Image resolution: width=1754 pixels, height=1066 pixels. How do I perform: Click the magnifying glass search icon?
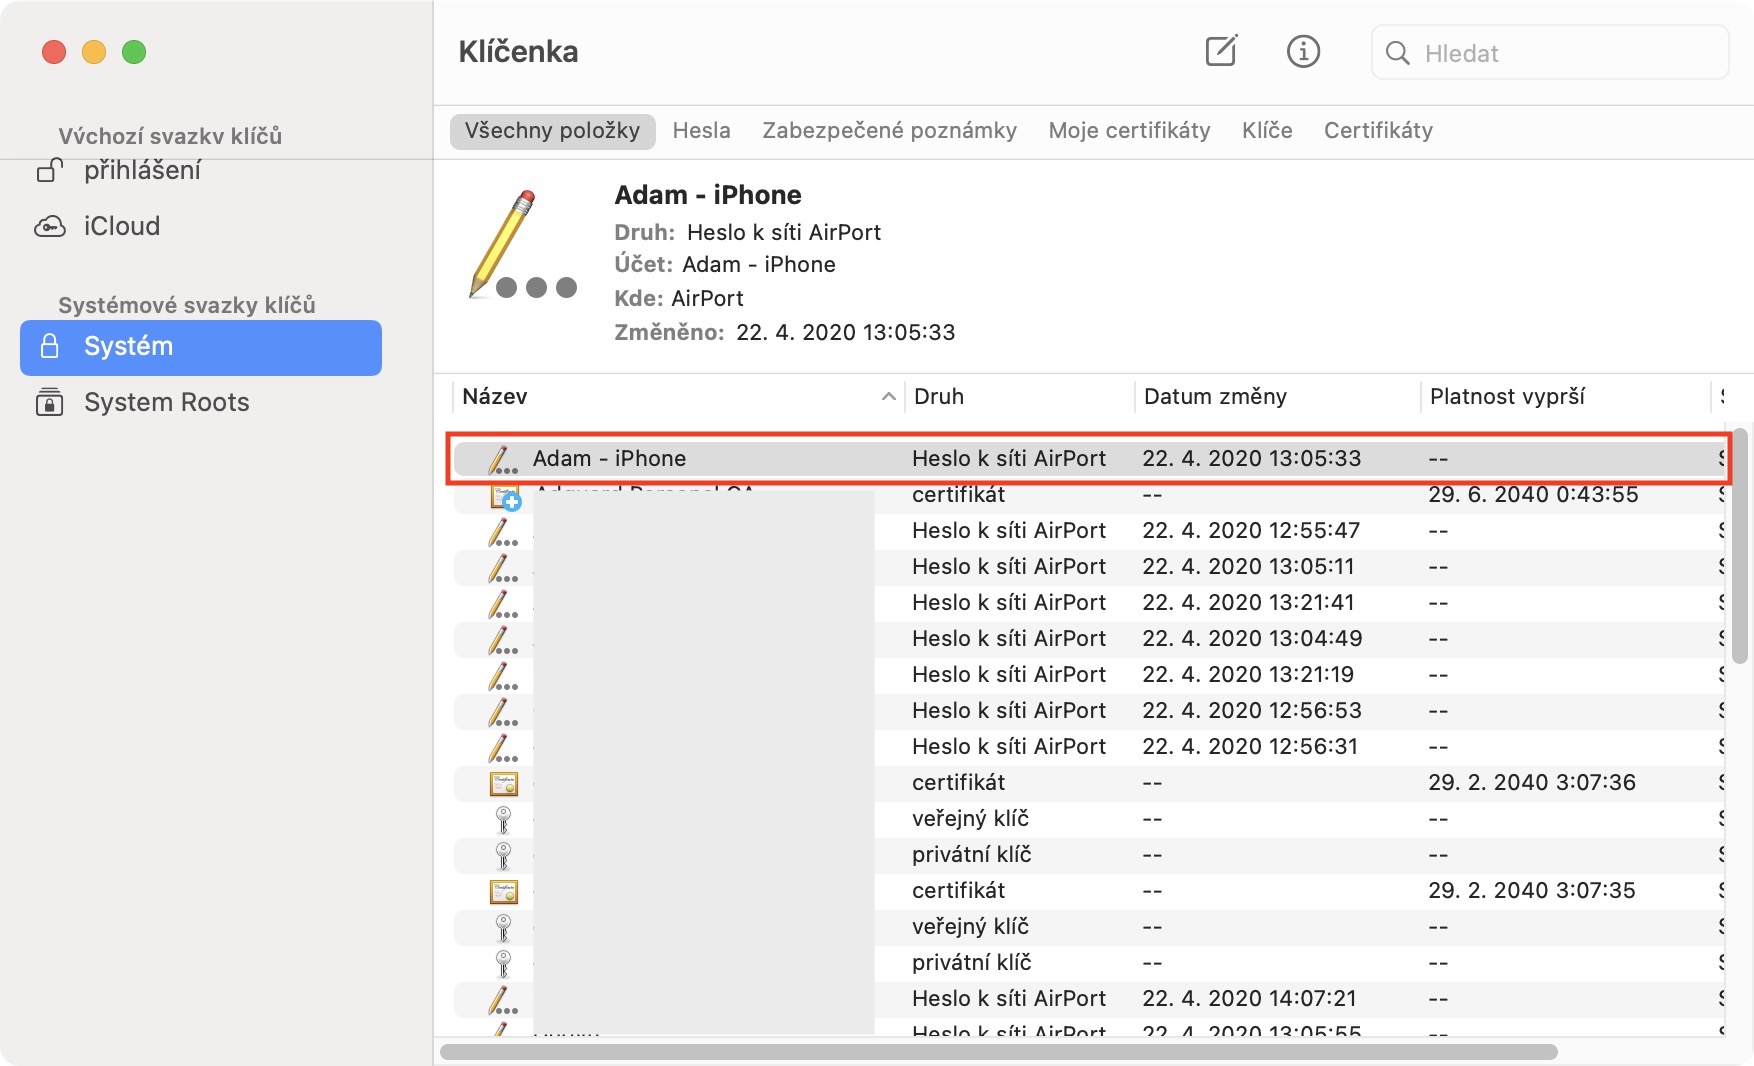click(1397, 53)
